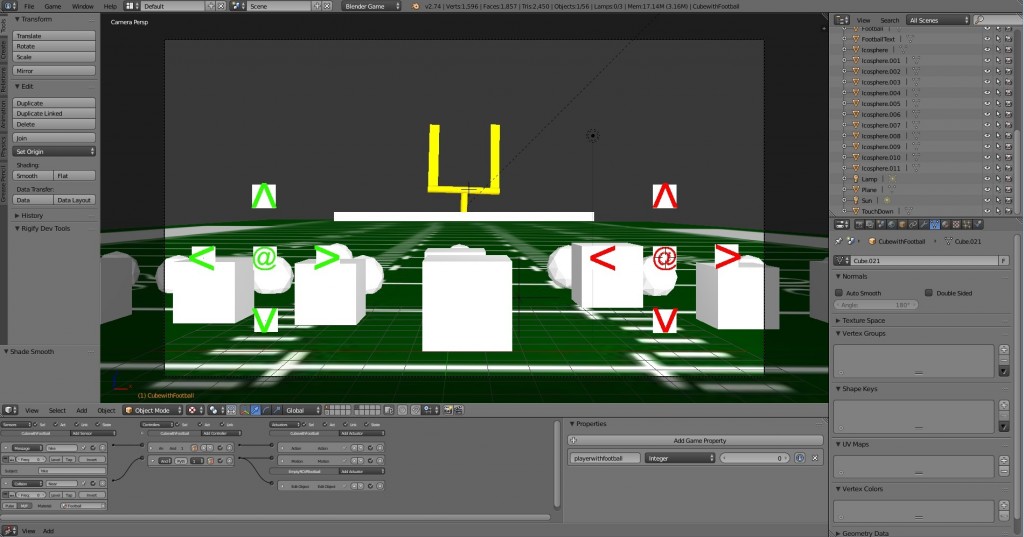Viewport: 1024px width, 537px height.
Task: Click the Translate button
Action: click(54, 36)
